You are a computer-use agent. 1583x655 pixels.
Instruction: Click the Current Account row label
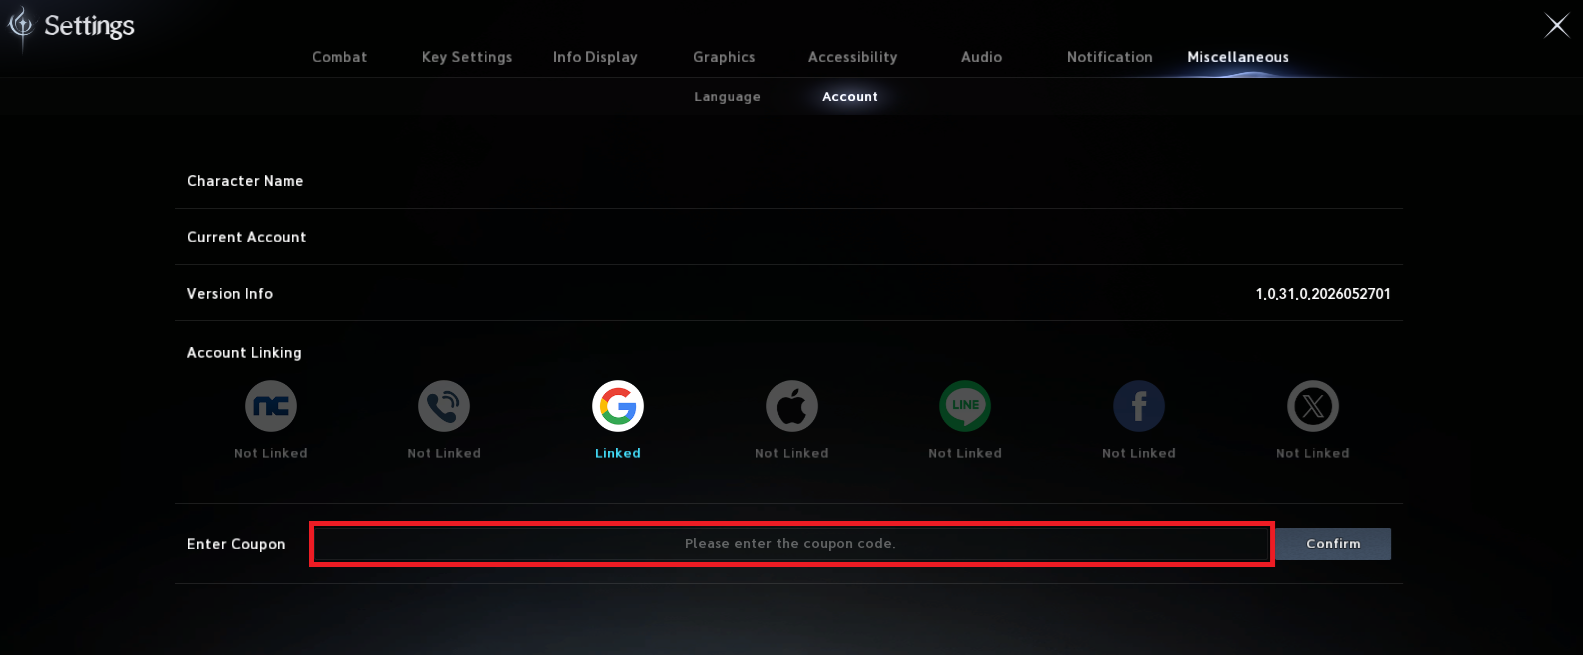(247, 237)
